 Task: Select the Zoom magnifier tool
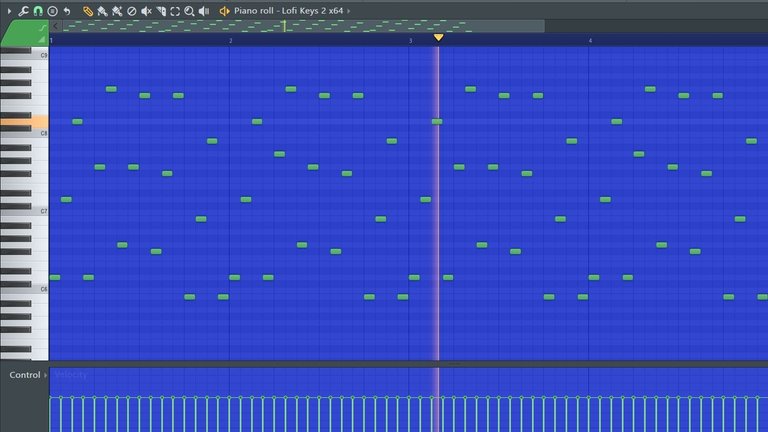[x=189, y=11]
